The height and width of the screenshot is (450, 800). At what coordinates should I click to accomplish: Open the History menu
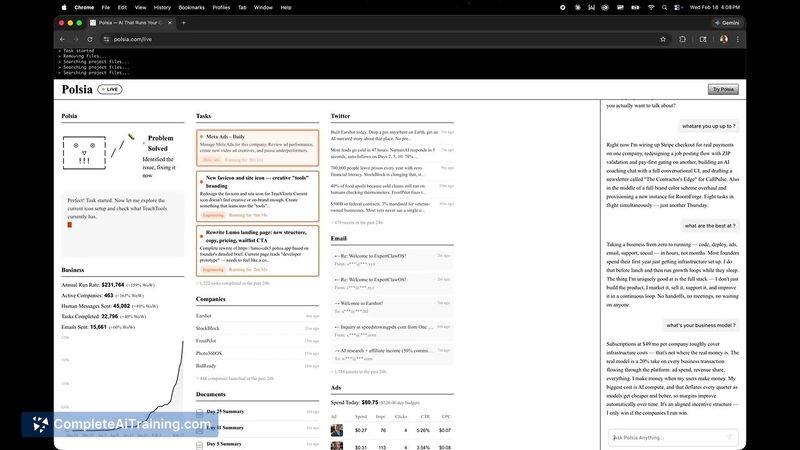pos(162,8)
